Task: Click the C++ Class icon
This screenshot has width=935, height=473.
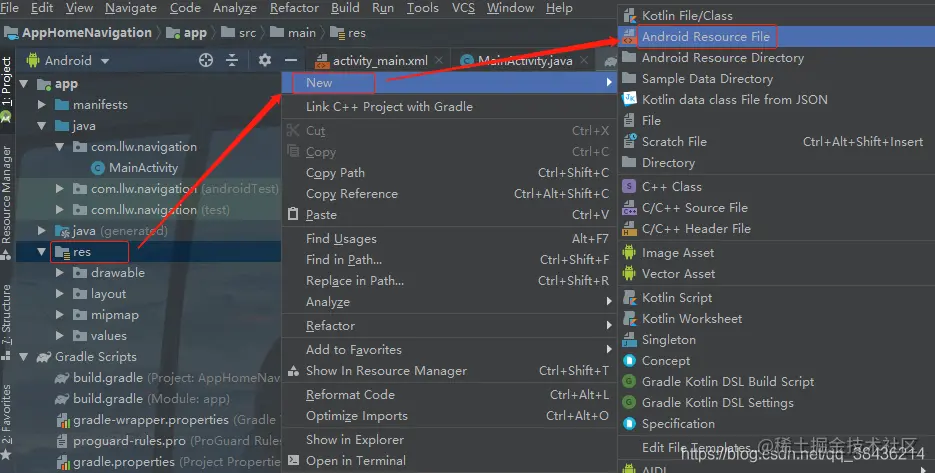Action: point(629,187)
